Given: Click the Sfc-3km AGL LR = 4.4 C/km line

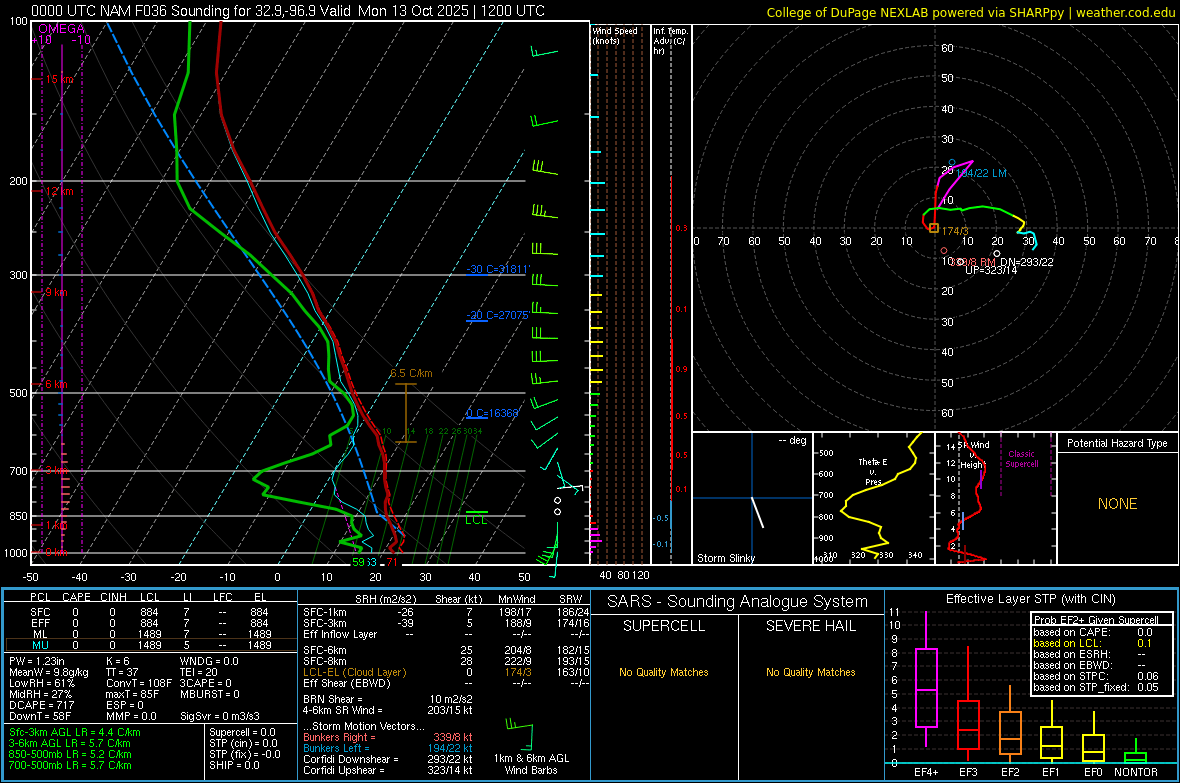Looking at the screenshot, I should click(75, 732).
